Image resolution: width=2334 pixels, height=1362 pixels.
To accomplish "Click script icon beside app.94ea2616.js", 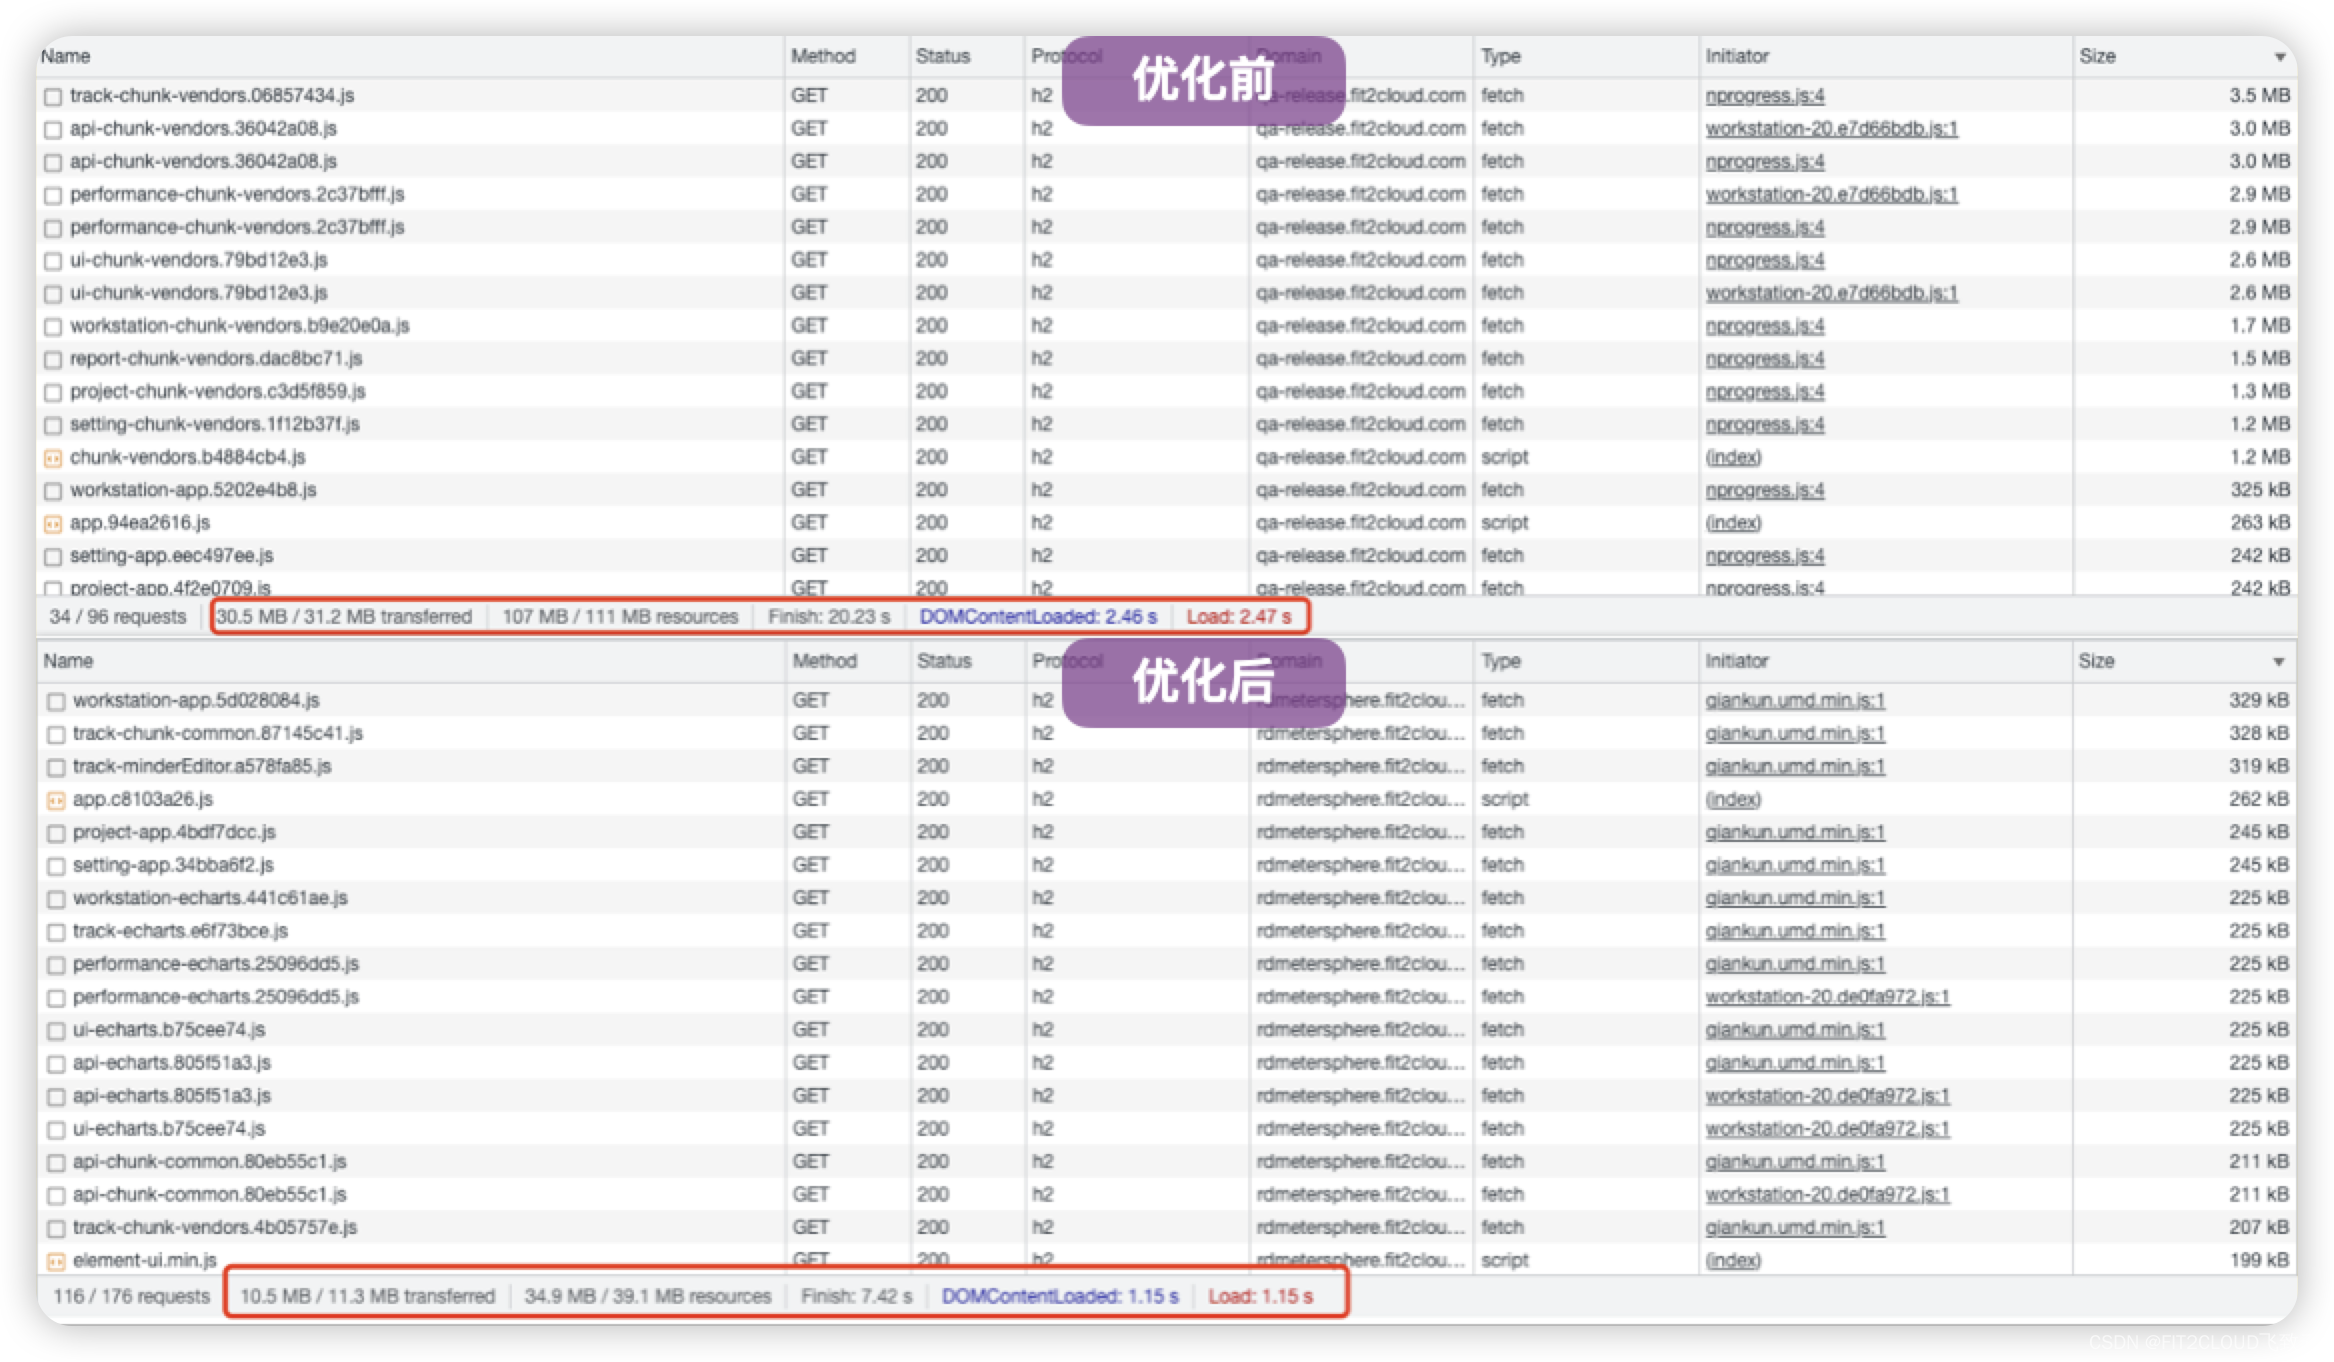I will coord(53,524).
